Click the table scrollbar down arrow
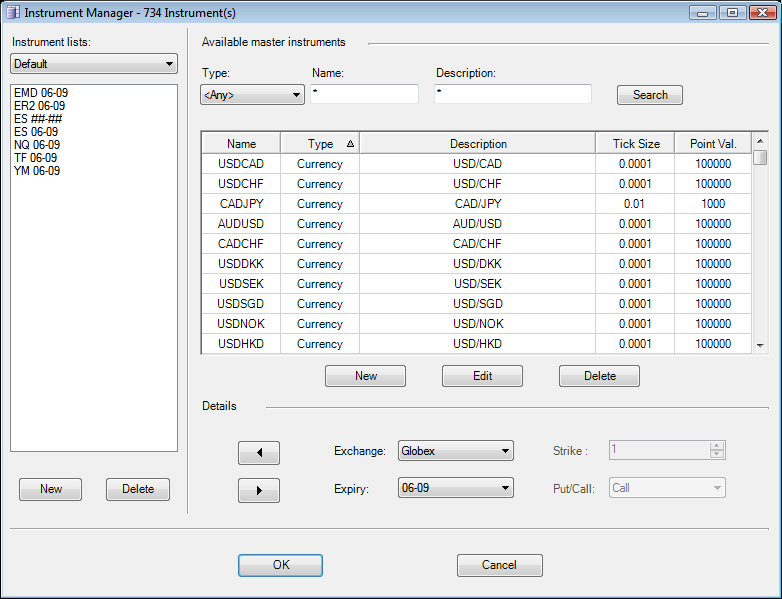 coord(760,346)
